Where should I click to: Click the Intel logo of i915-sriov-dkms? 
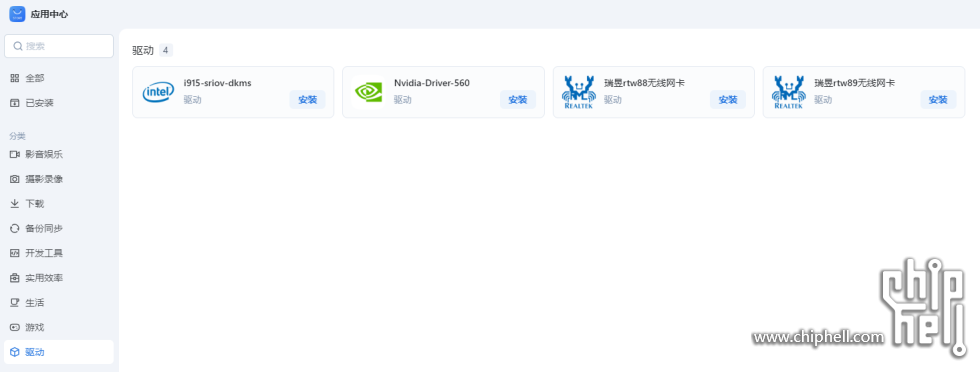(158, 92)
